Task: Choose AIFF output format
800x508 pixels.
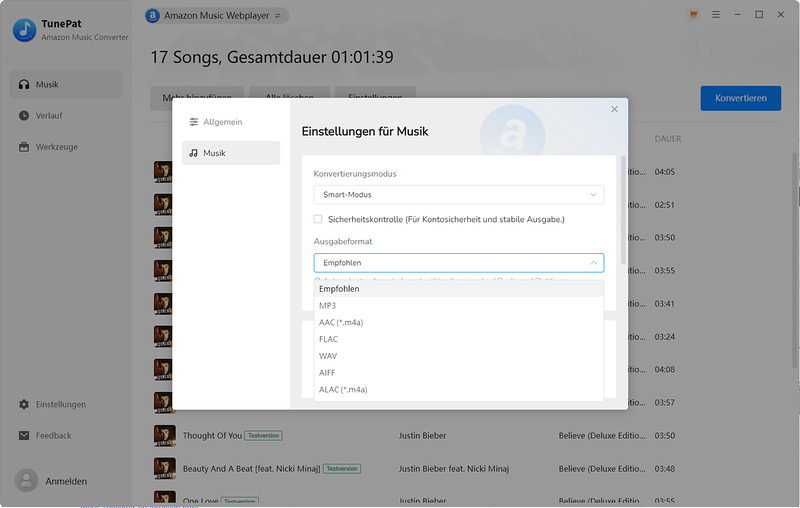Action: coord(459,373)
